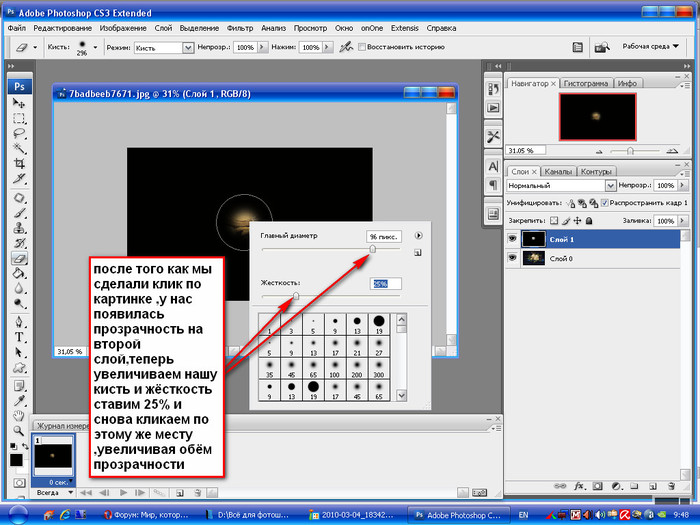Click the Жесткость 25% input field

click(x=385, y=284)
